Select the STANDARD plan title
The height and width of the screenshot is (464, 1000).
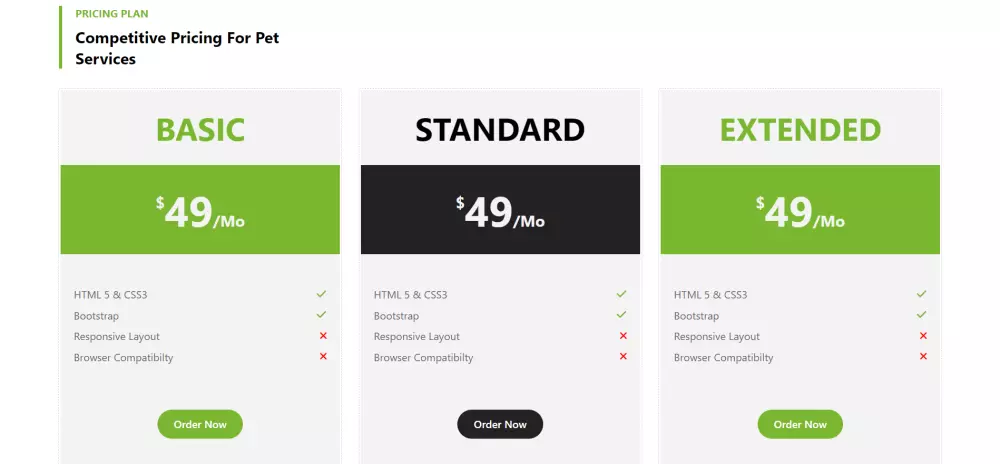point(500,130)
